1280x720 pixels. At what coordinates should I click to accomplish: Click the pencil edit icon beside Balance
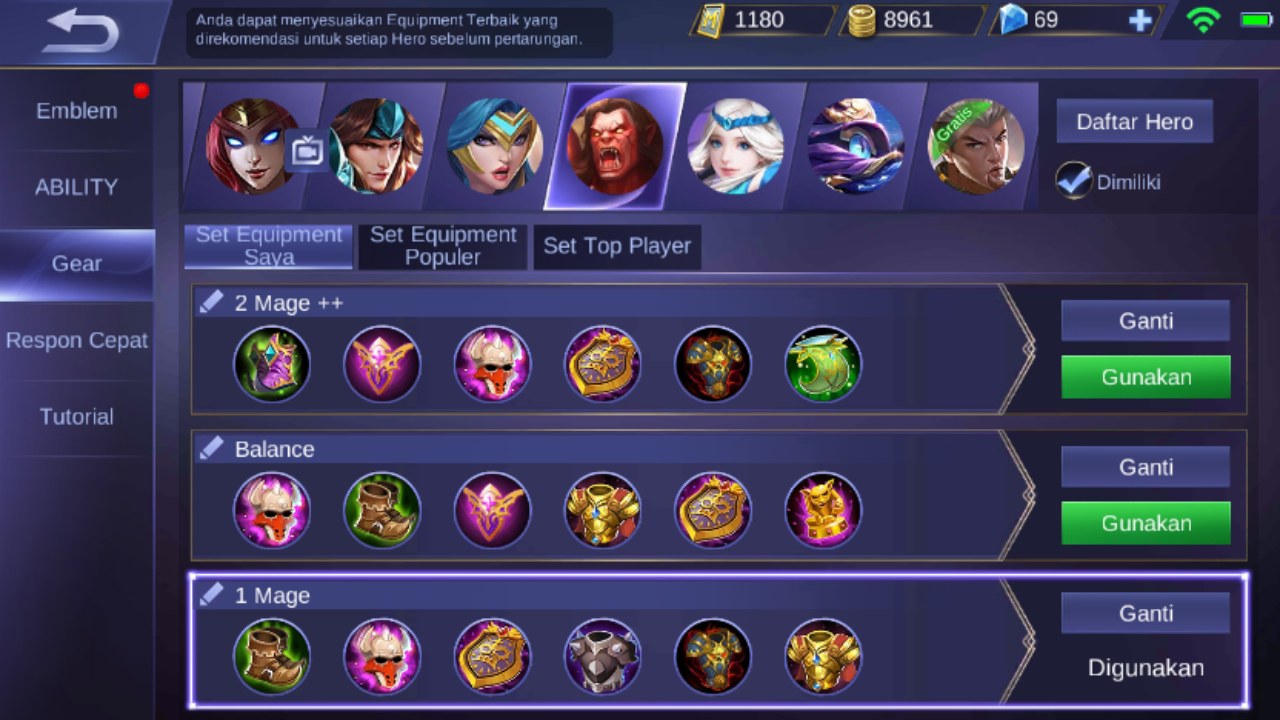tap(211, 448)
